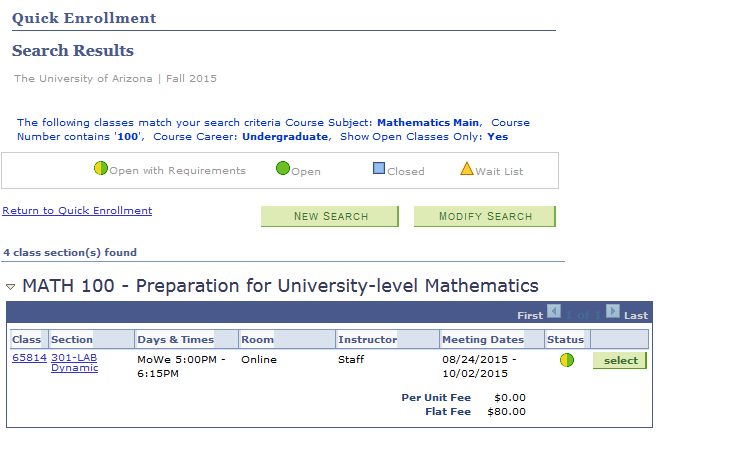Click the green Open legend icon
The image size is (733, 454).
tap(283, 169)
